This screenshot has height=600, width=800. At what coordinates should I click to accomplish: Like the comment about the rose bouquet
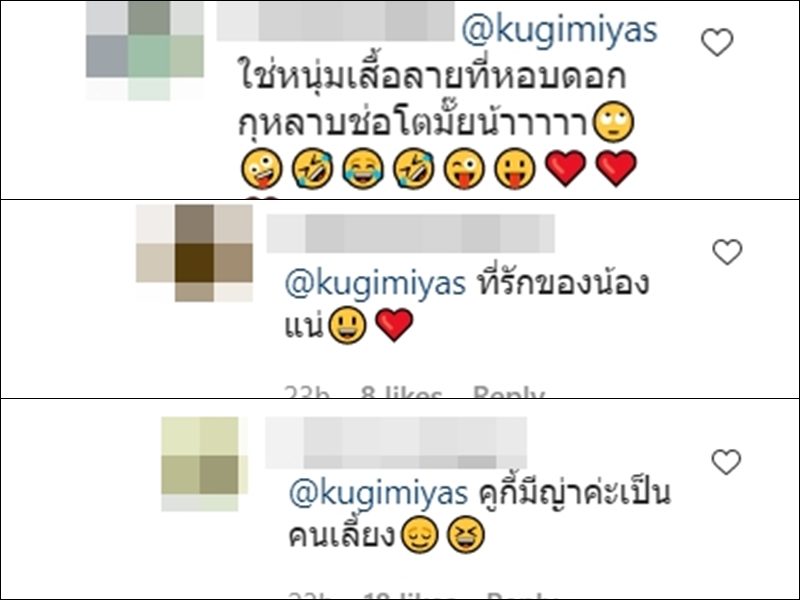click(717, 42)
